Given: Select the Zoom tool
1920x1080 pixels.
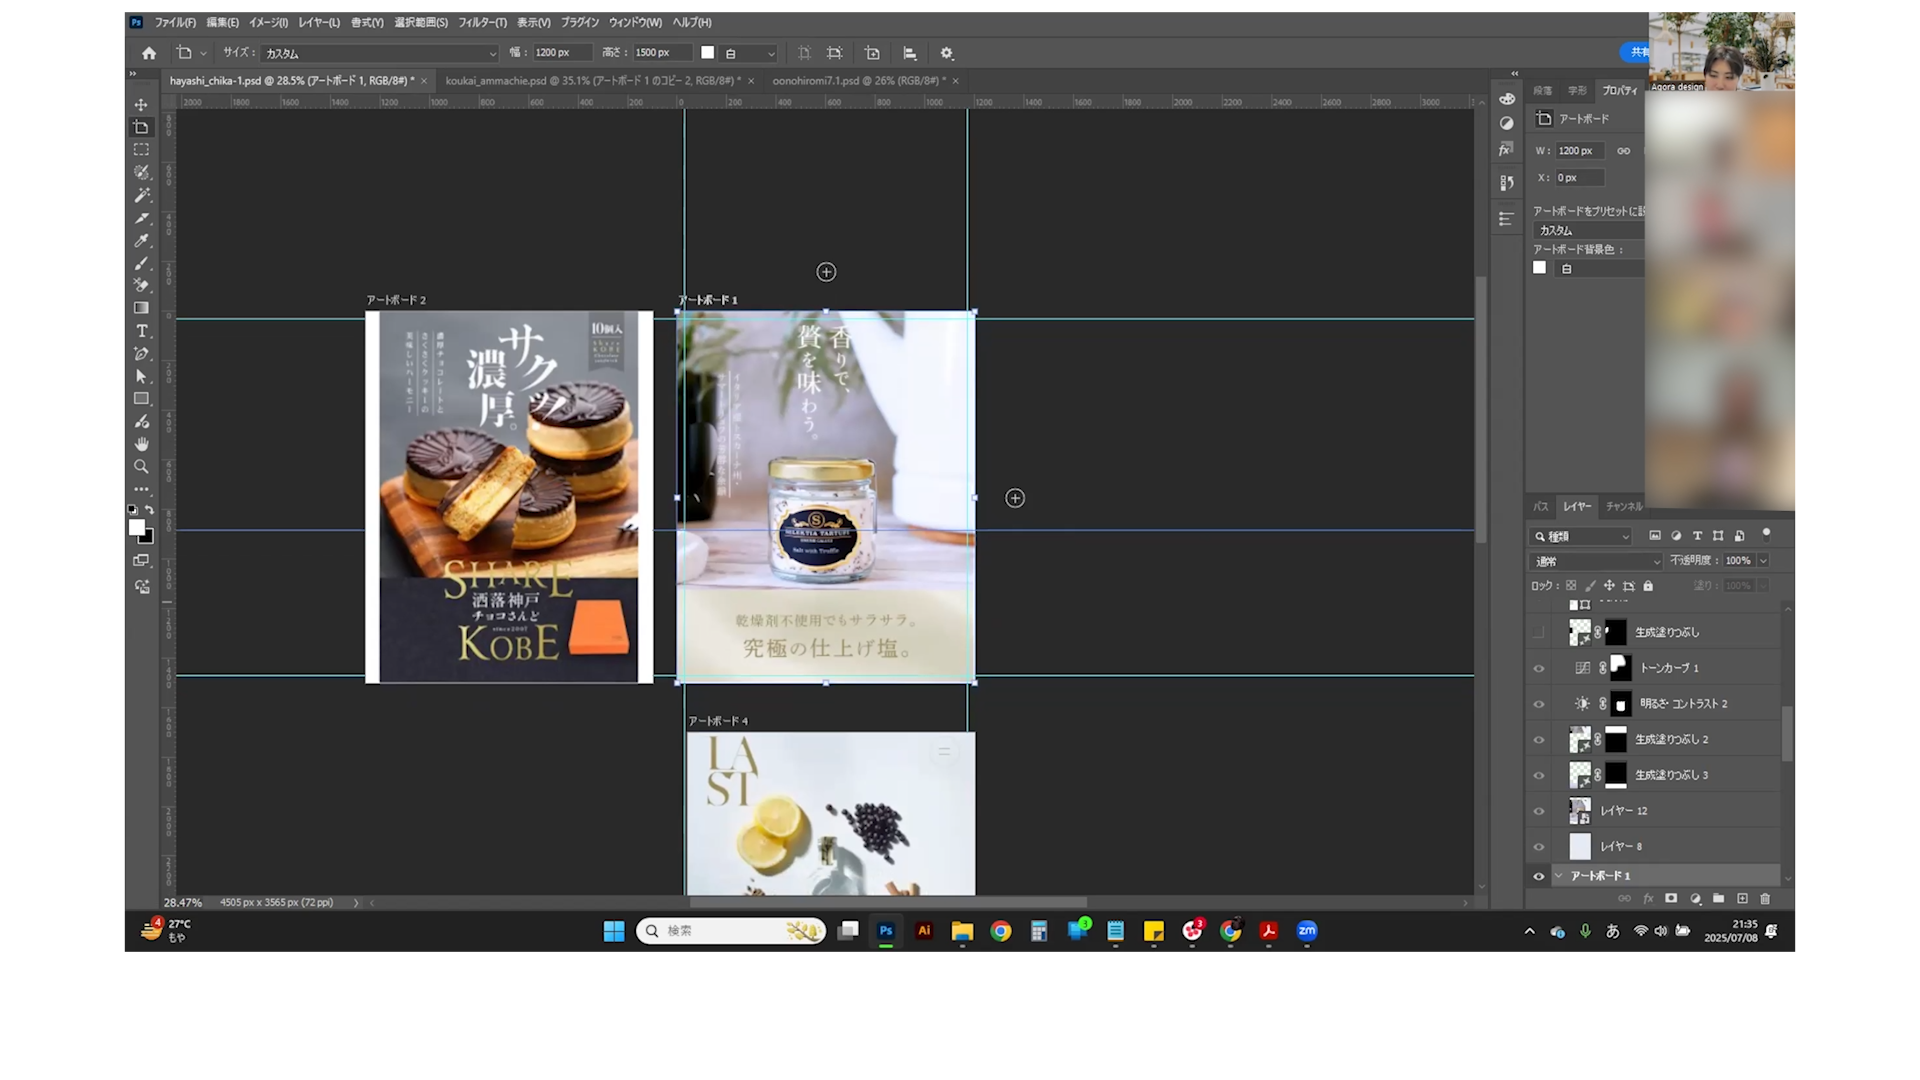Looking at the screenshot, I should tap(141, 467).
